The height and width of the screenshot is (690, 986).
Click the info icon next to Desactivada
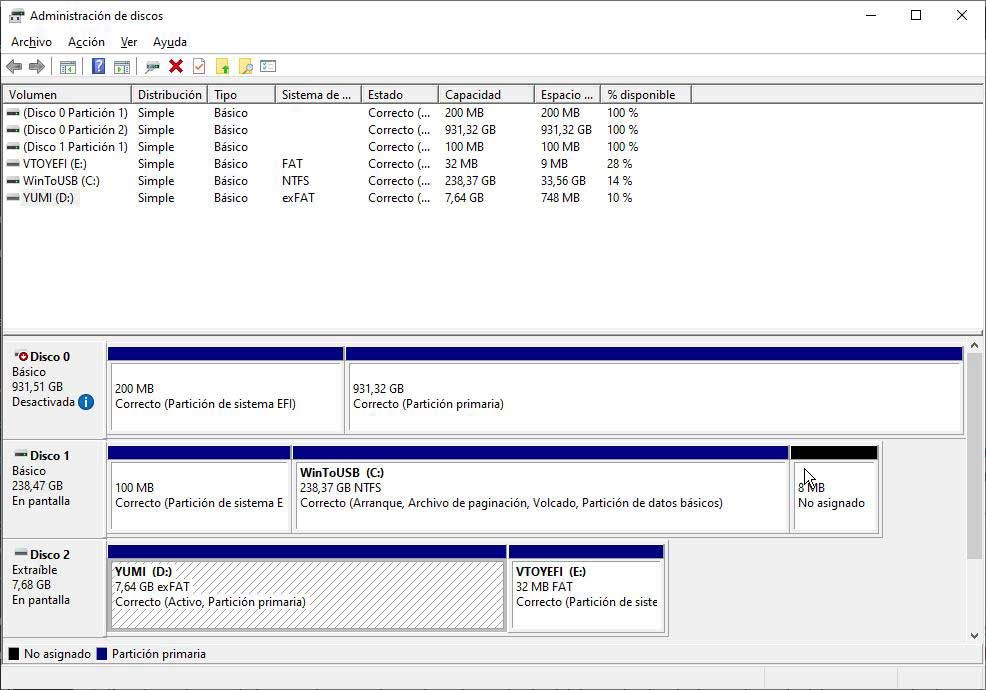[x=86, y=402]
